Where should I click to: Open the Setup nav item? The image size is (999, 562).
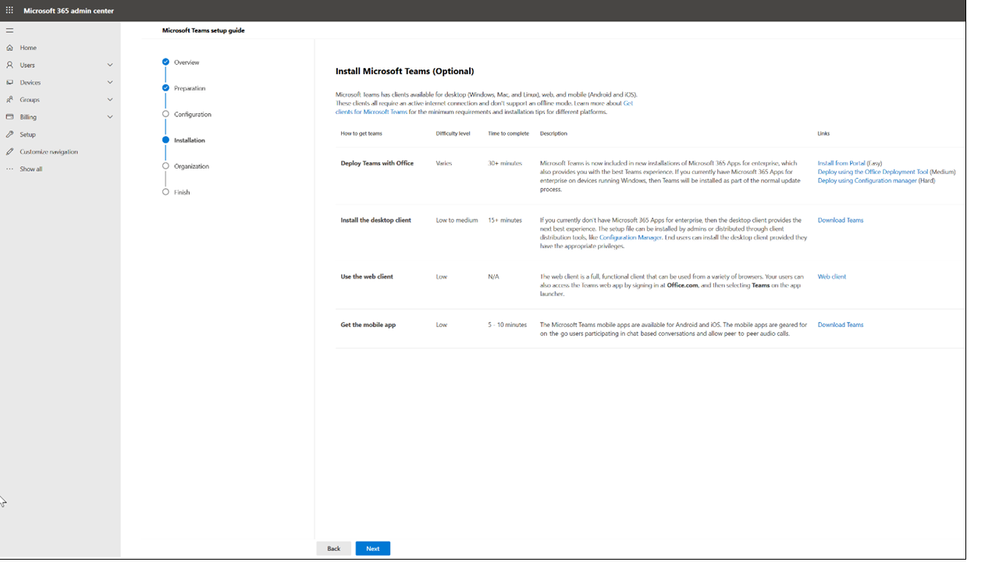coord(27,134)
